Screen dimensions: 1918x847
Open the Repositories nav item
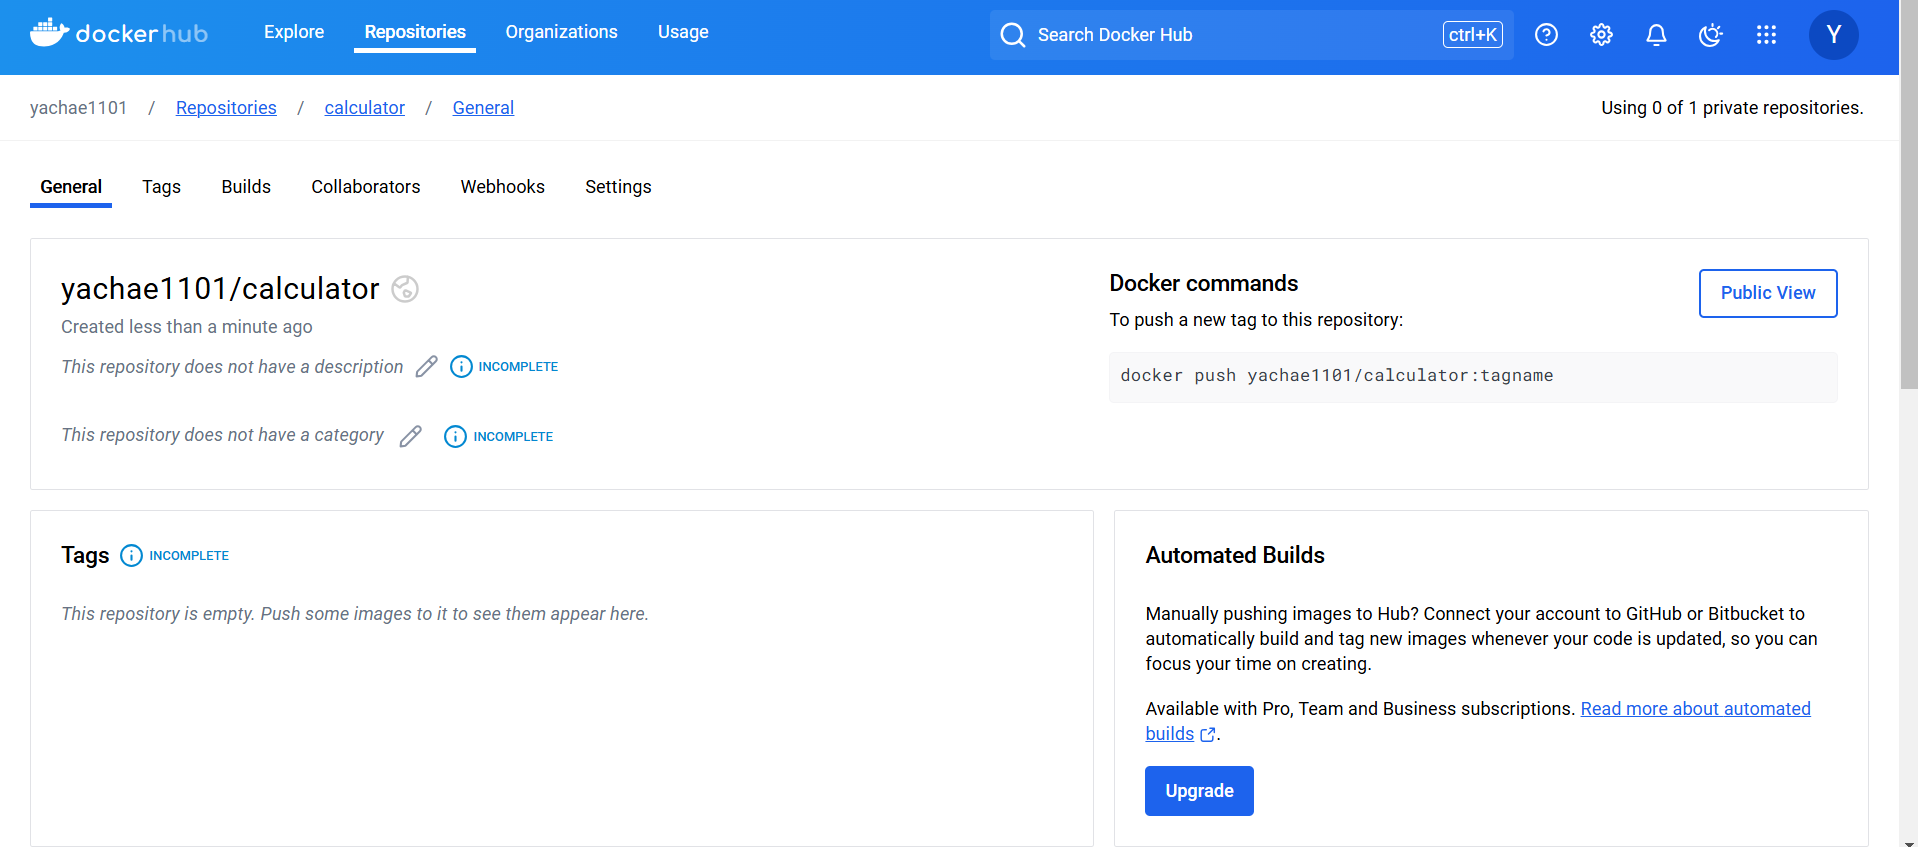click(415, 32)
